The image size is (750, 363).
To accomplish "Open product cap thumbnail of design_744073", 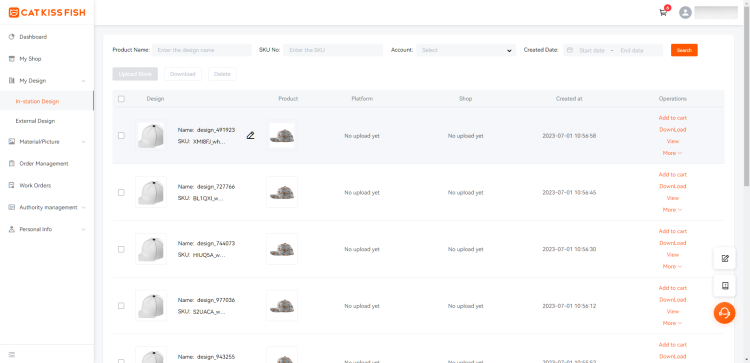I will (x=282, y=249).
